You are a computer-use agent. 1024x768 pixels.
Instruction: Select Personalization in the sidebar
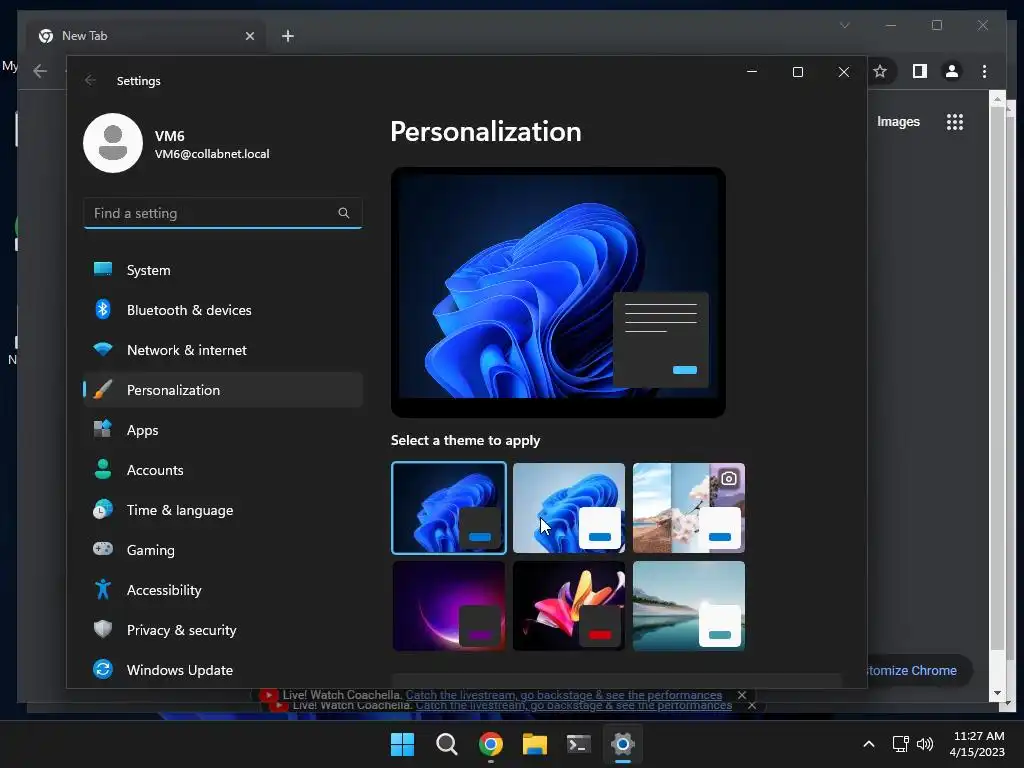click(223, 390)
